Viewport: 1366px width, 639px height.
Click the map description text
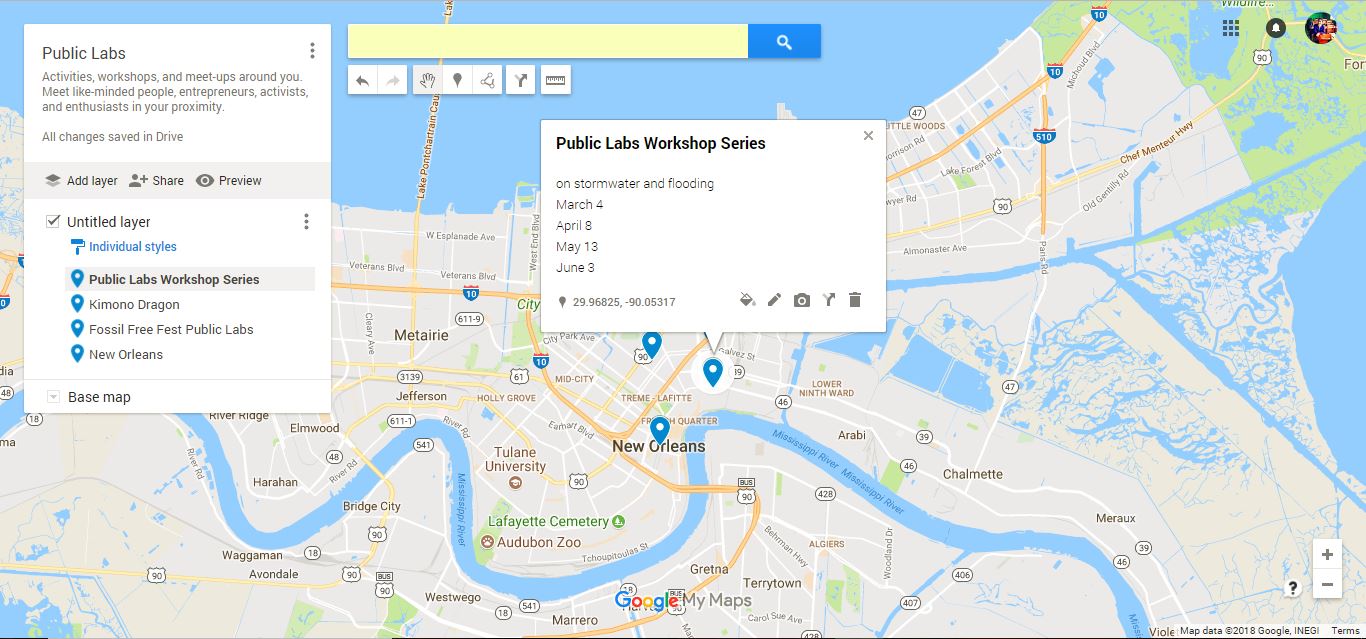tap(174, 92)
